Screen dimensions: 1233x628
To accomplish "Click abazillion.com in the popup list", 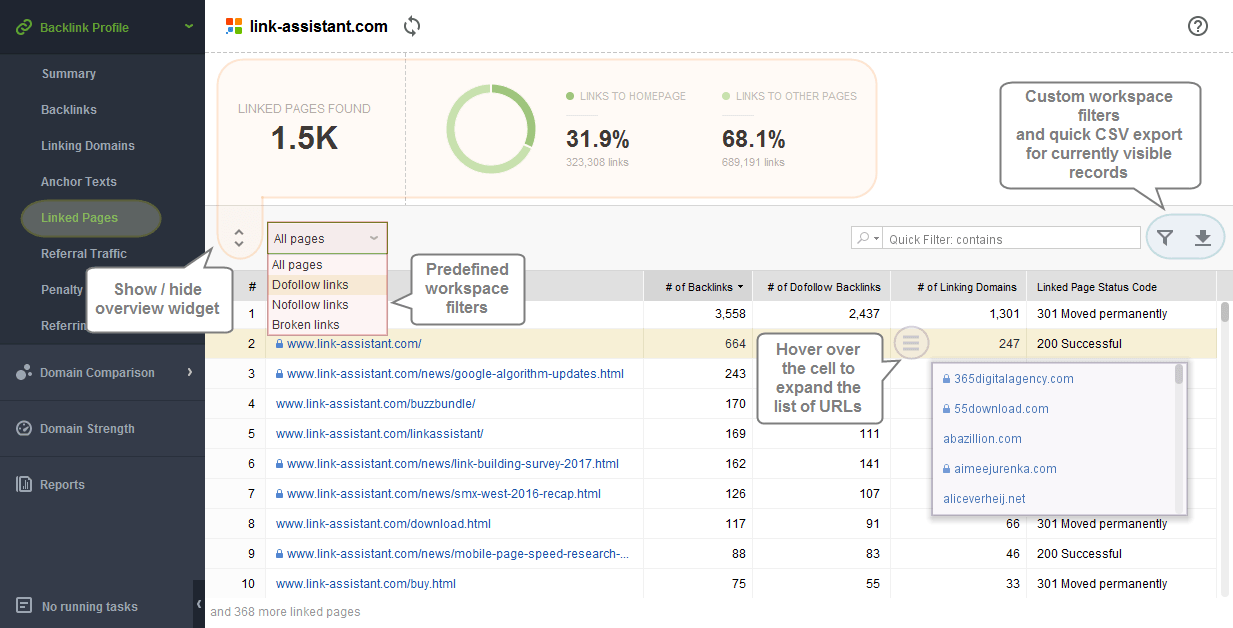I will tap(982, 439).
